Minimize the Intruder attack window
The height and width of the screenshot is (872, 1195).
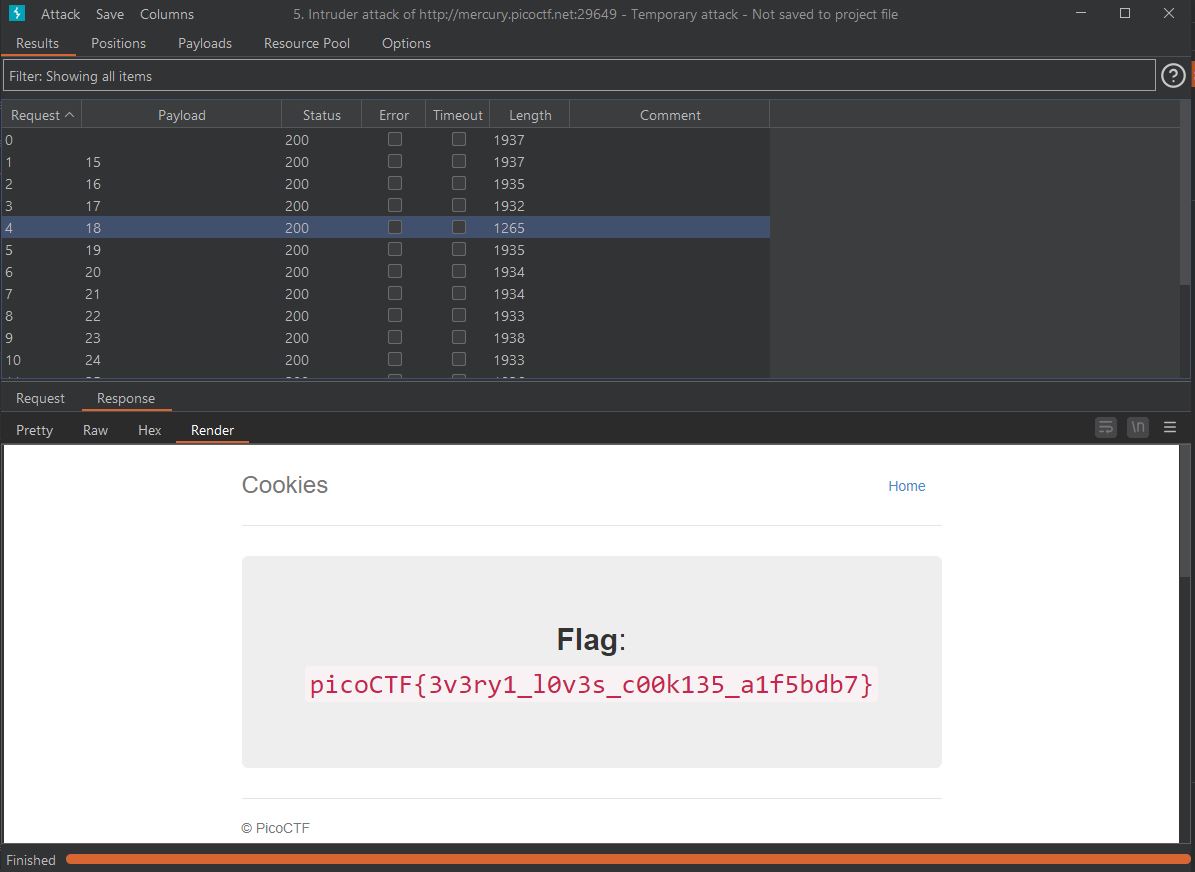tap(1081, 14)
